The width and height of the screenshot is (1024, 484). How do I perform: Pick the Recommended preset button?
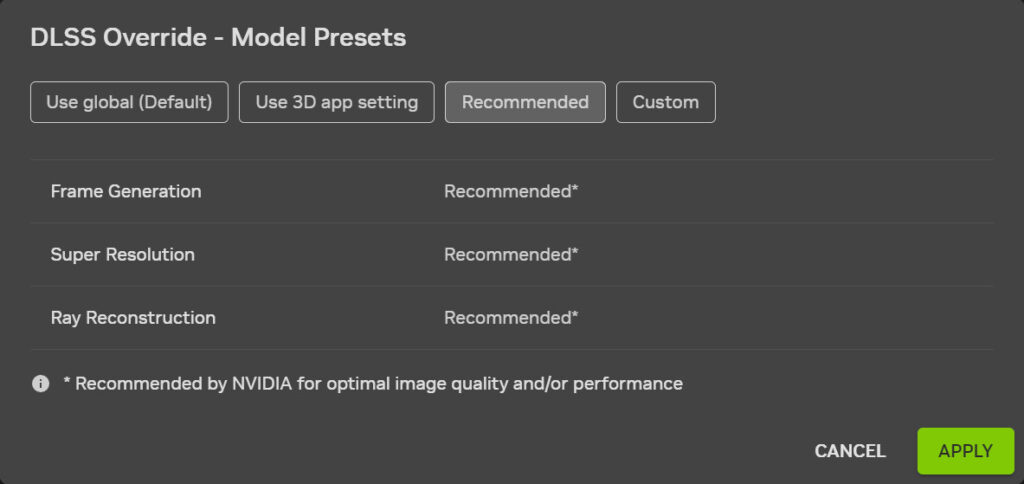(x=525, y=102)
